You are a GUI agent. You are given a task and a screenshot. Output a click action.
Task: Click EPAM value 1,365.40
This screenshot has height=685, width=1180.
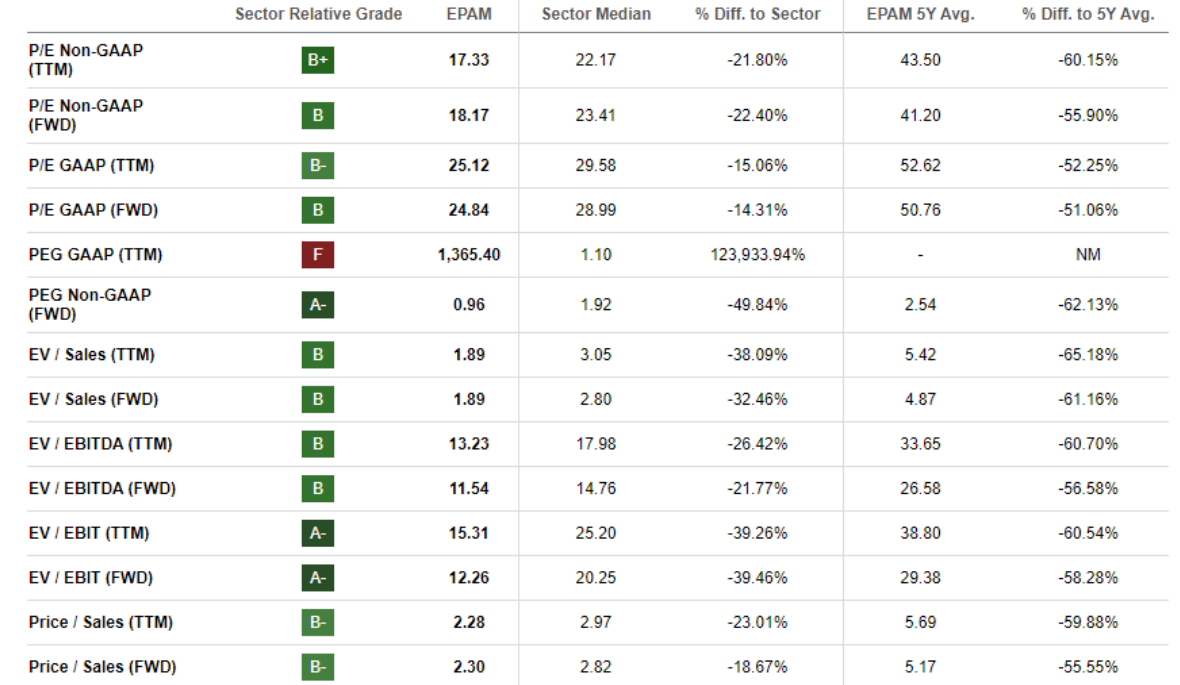[469, 255]
